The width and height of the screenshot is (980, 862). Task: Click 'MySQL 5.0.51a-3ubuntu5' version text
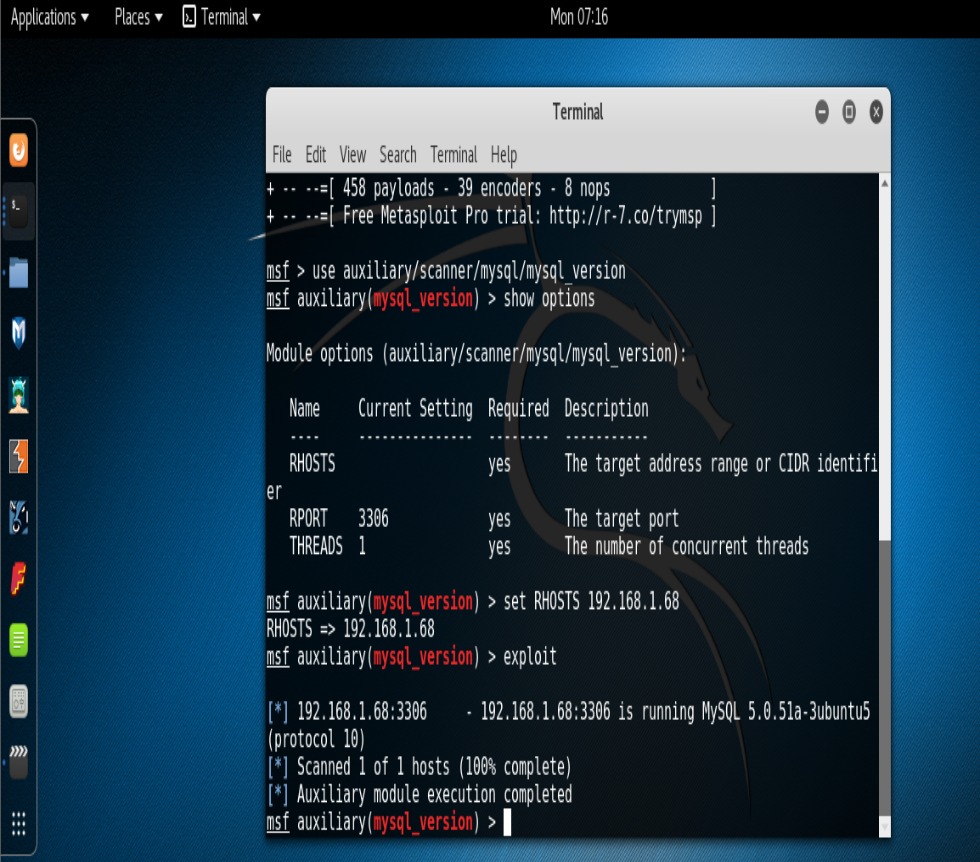(x=786, y=712)
